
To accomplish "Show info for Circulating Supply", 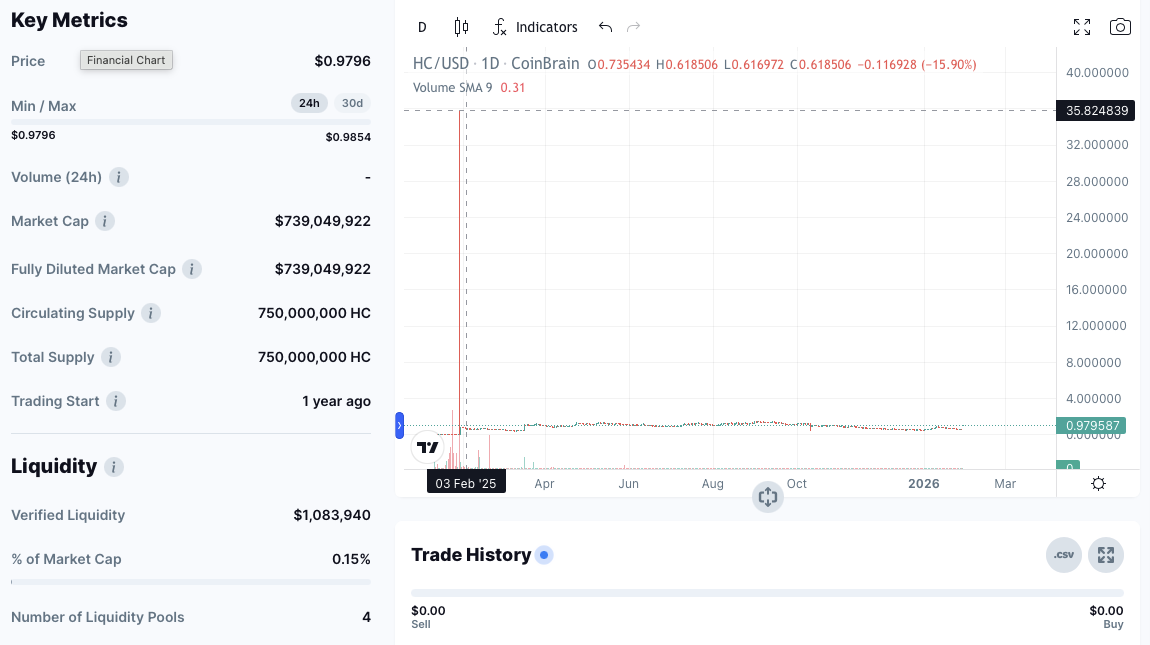I will tap(151, 313).
